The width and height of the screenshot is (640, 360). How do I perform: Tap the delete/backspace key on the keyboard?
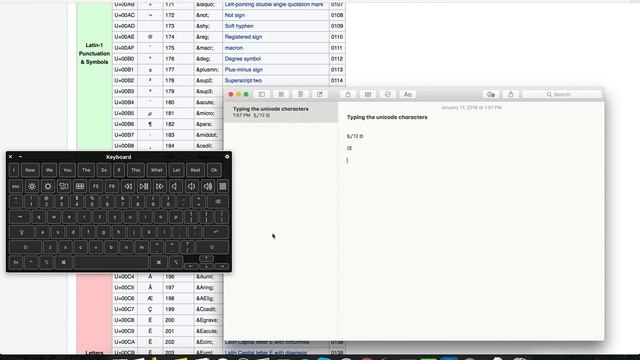click(218, 202)
